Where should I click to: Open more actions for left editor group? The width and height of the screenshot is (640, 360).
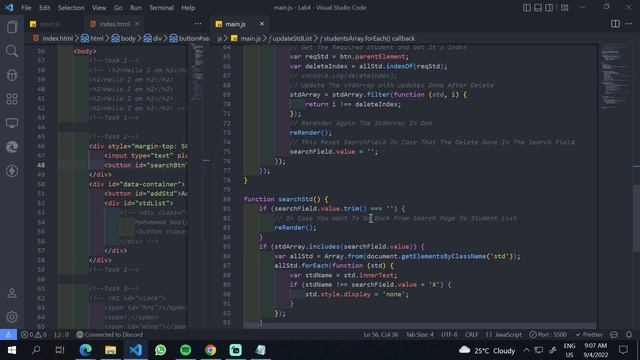(x=198, y=24)
